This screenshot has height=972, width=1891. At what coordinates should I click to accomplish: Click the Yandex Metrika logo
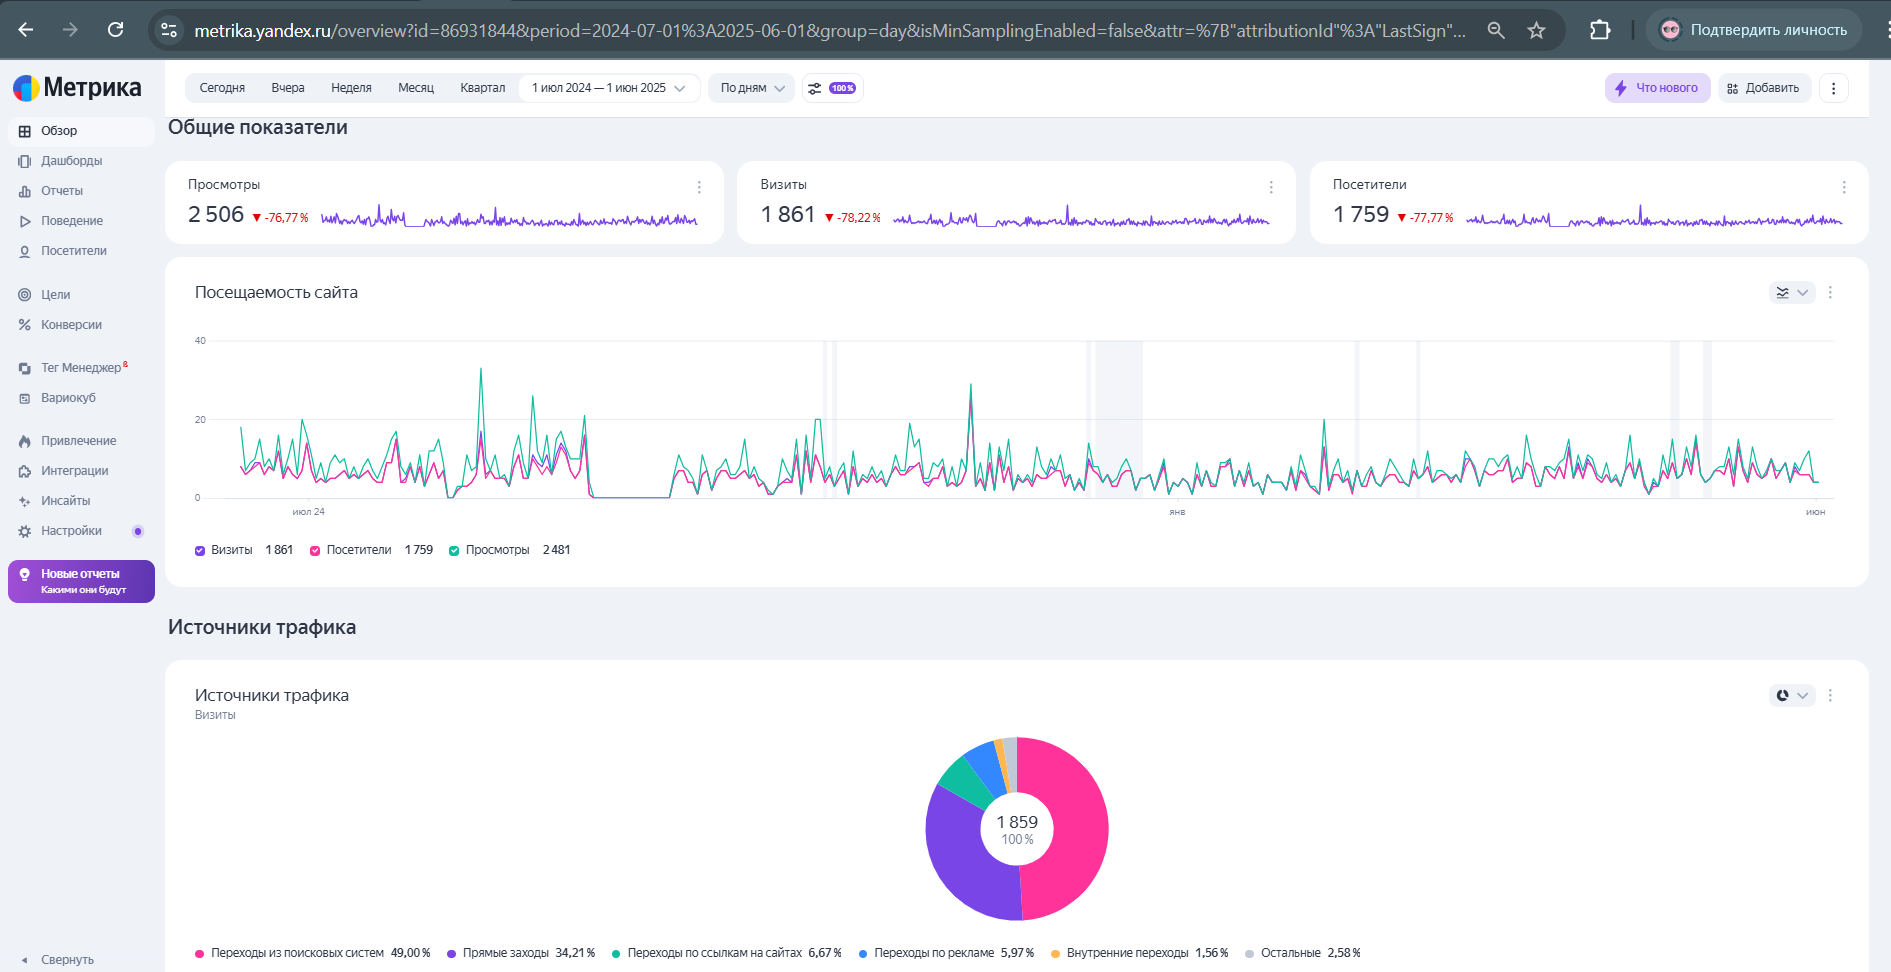[x=77, y=88]
